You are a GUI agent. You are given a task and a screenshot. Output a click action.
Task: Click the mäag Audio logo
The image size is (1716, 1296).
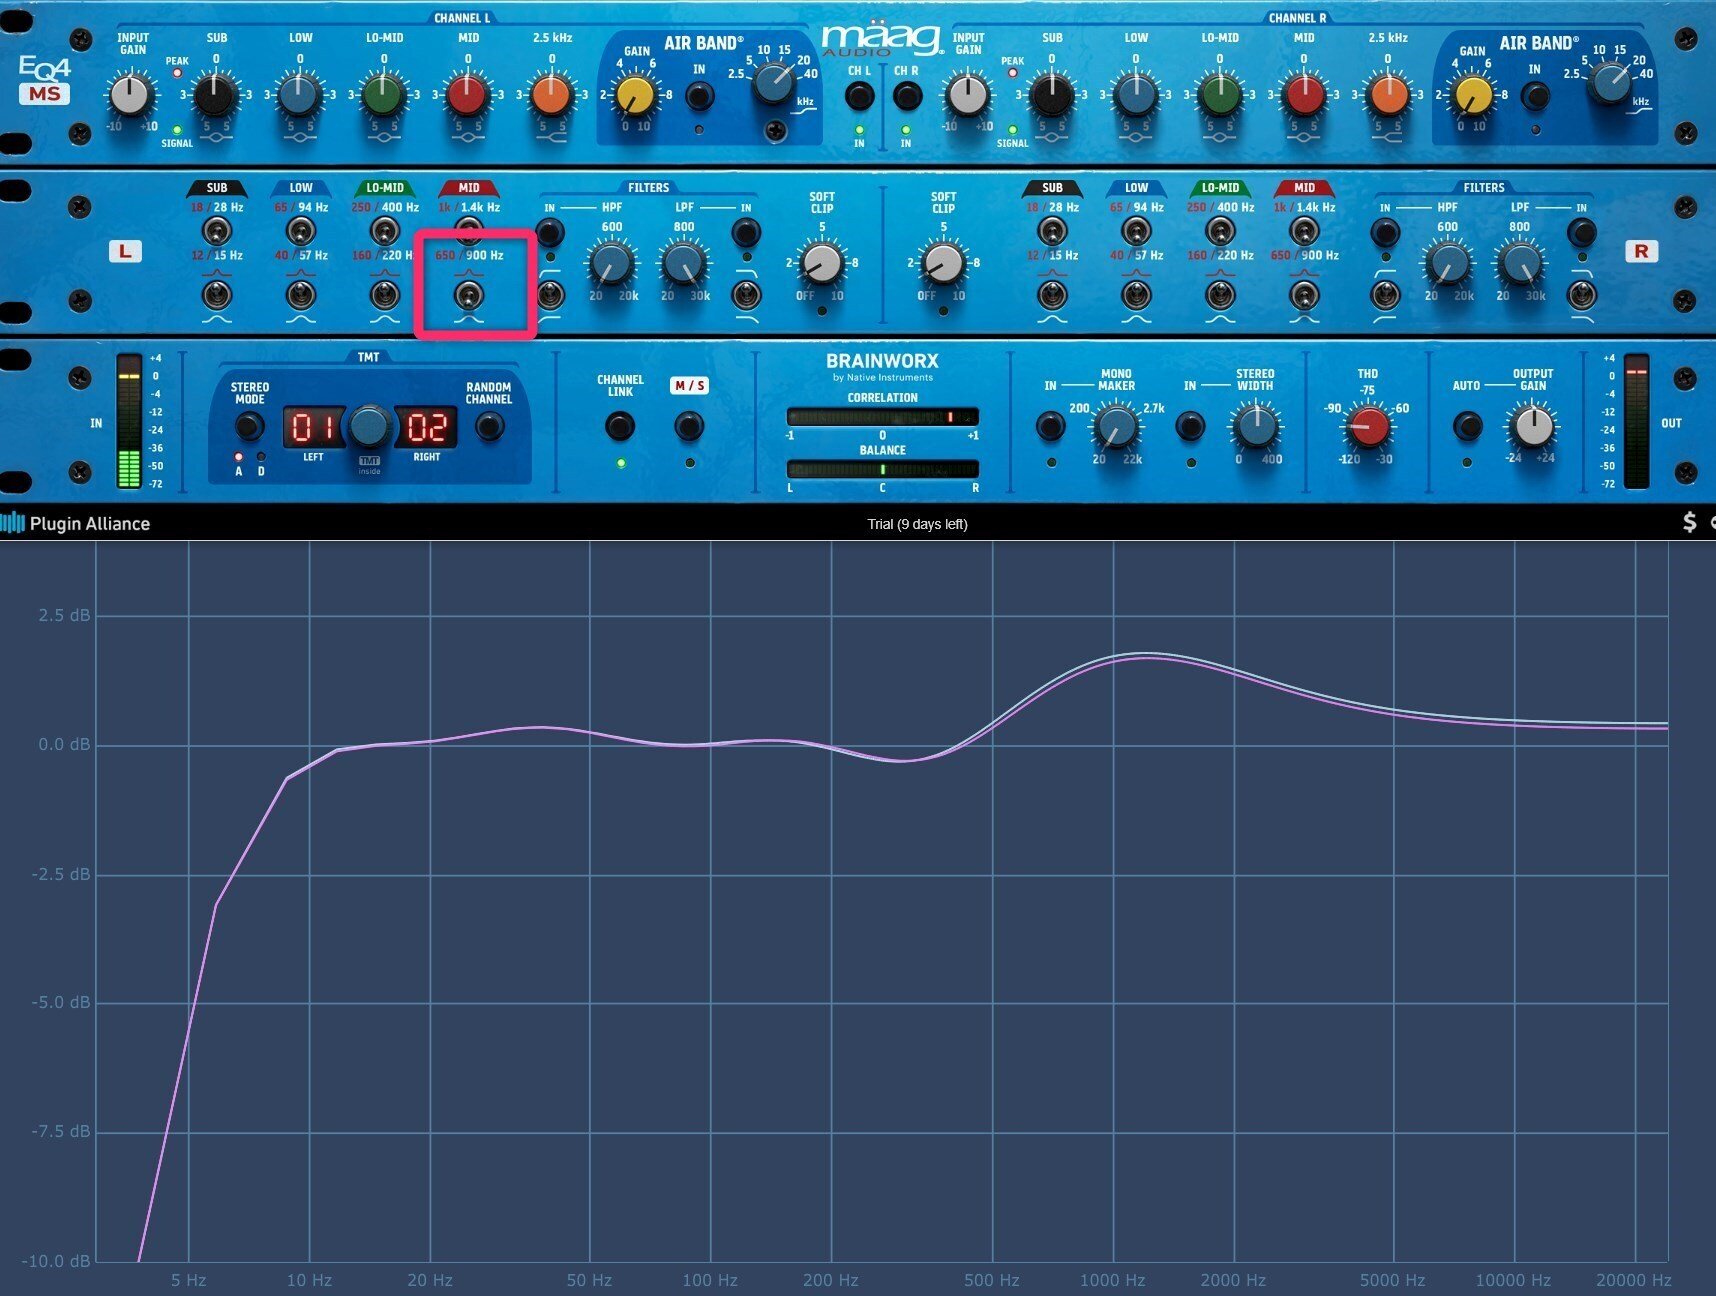pos(880,40)
